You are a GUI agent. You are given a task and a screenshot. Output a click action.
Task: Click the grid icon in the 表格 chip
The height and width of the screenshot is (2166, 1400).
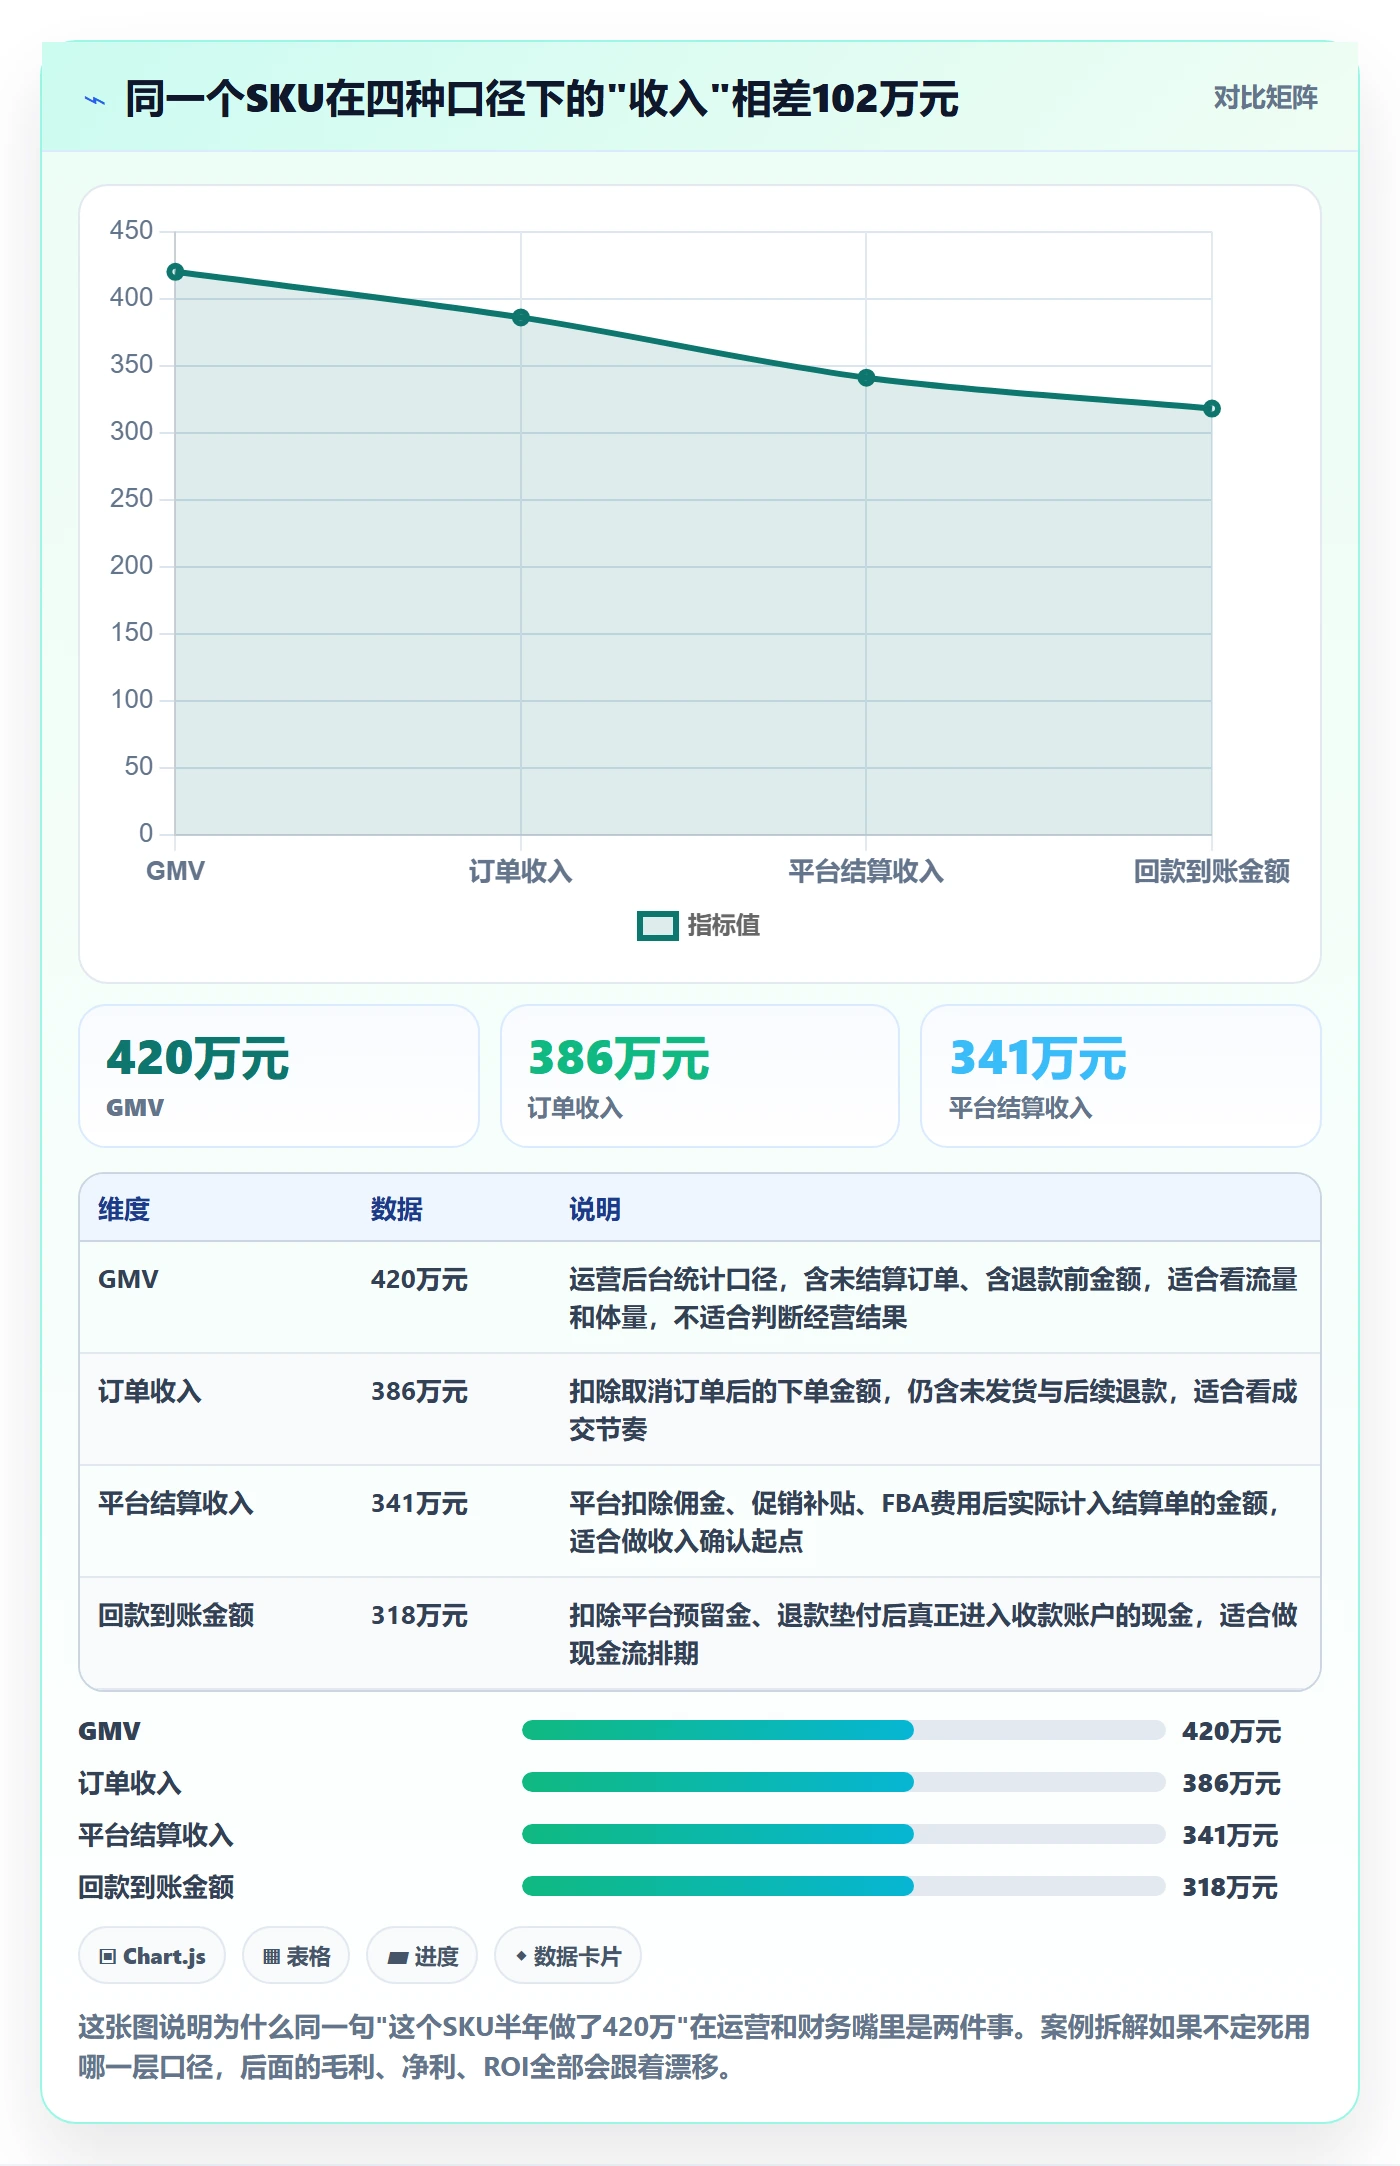tap(271, 1956)
